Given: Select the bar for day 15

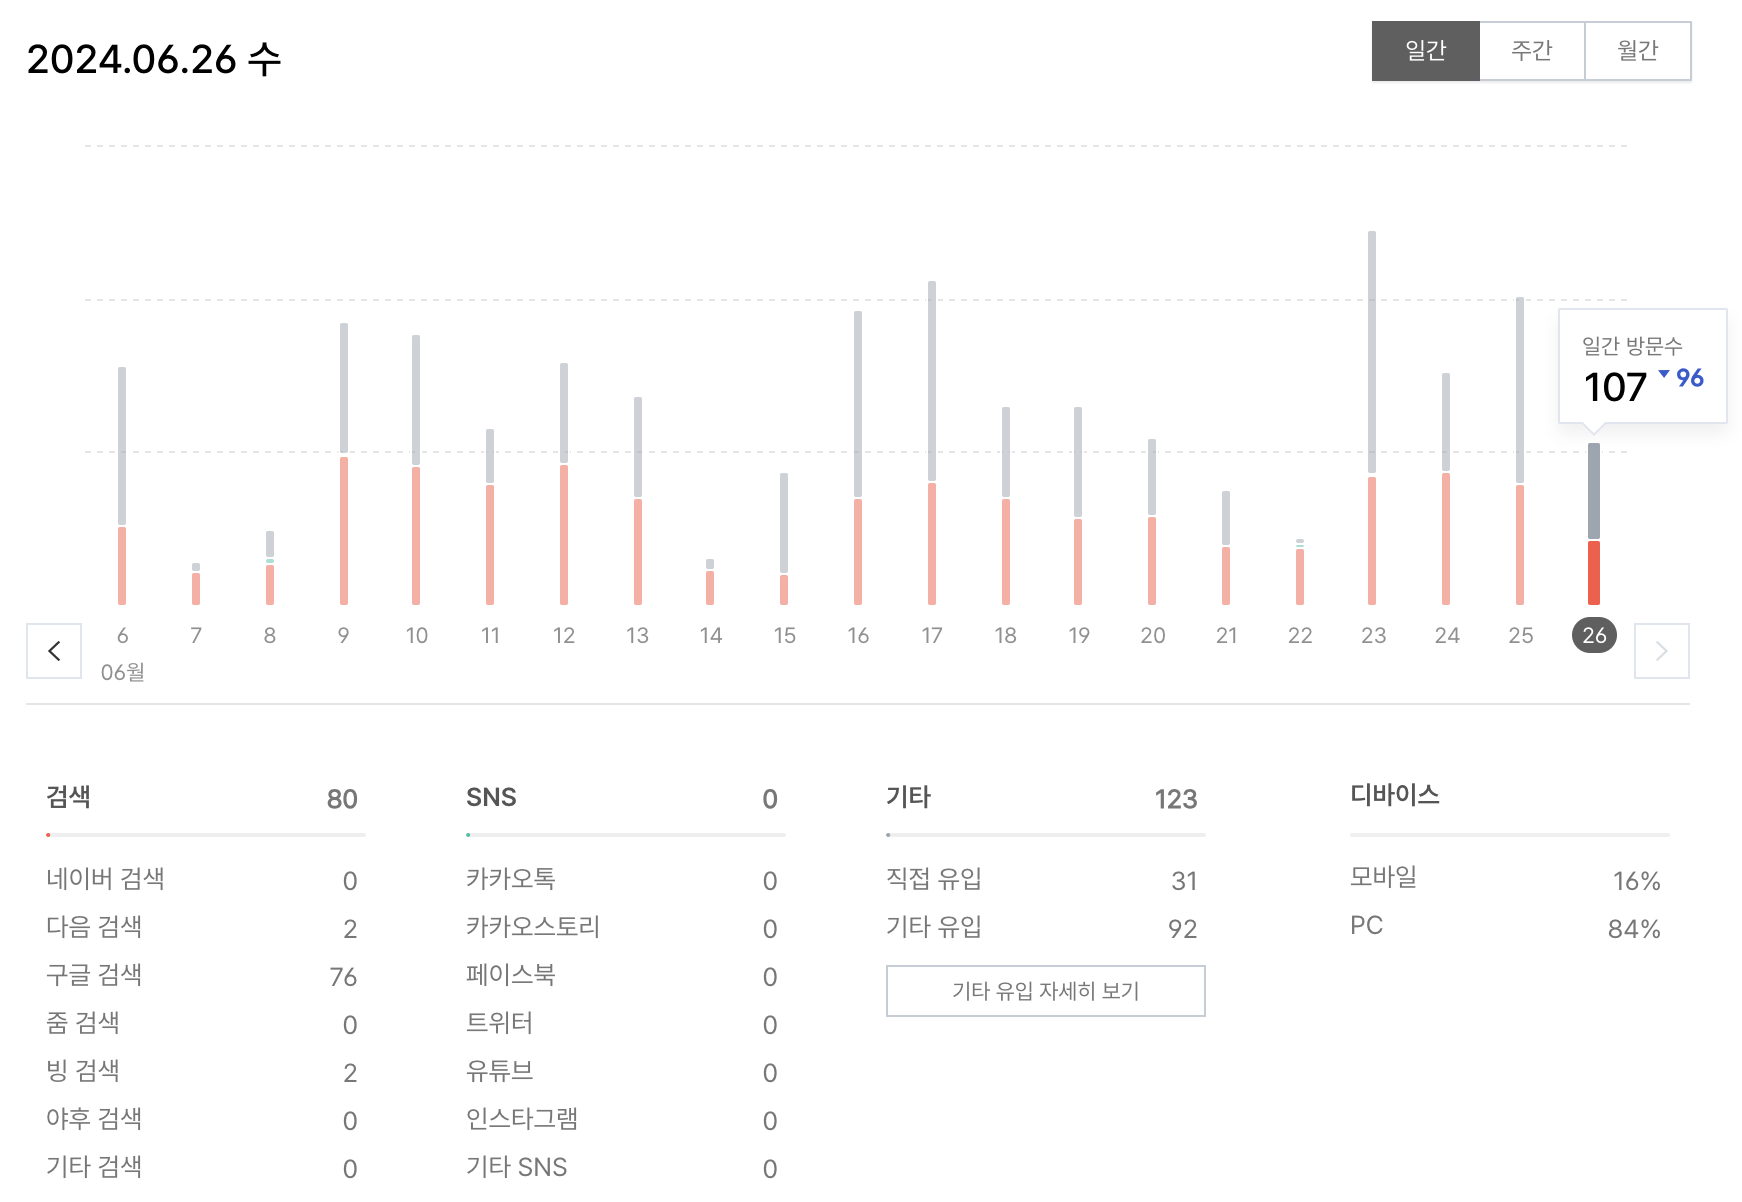Looking at the screenshot, I should click(x=784, y=539).
